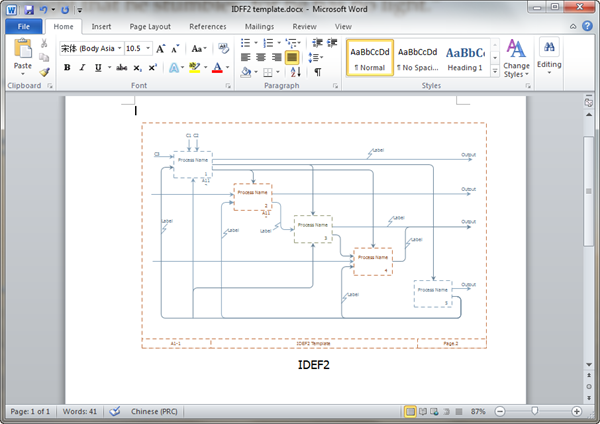This screenshot has height=424, width=600.
Task: Switch to the Mailings tab
Action: click(x=259, y=26)
